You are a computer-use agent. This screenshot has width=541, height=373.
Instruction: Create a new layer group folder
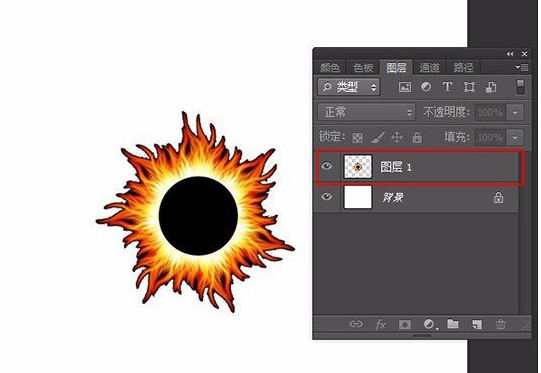pyautogui.click(x=453, y=324)
